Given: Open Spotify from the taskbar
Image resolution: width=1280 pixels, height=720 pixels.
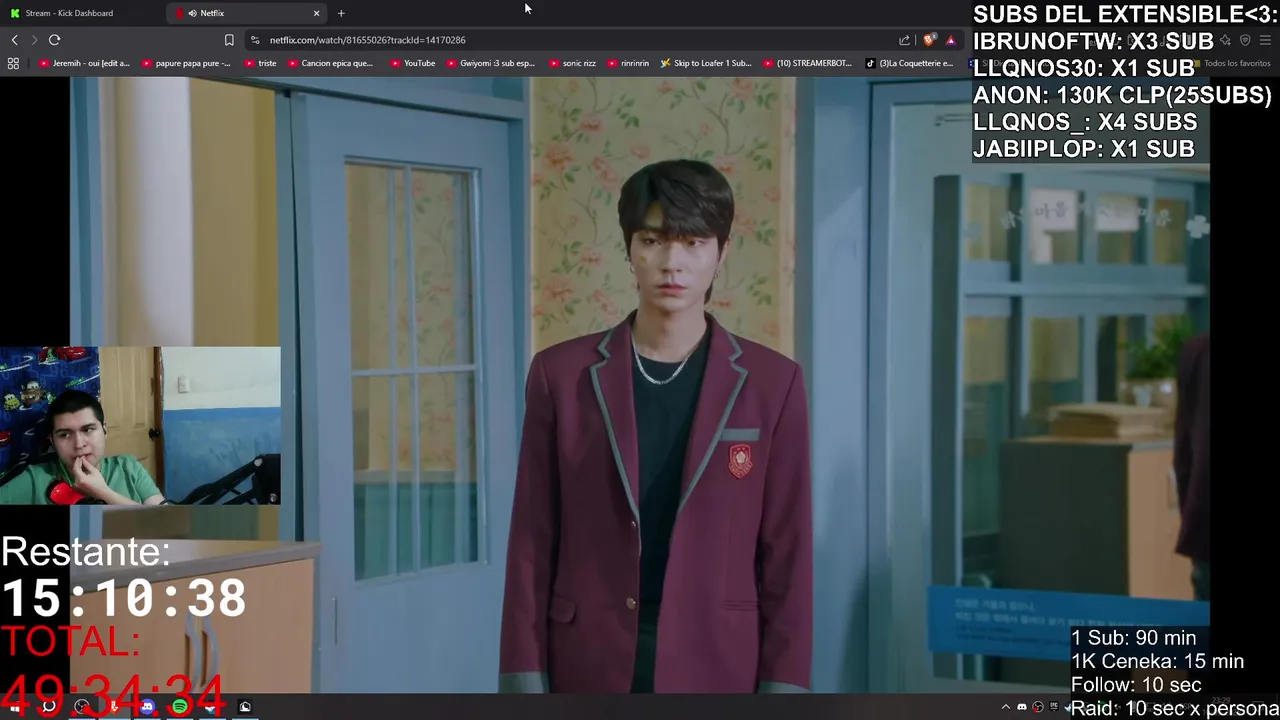Looking at the screenshot, I should tap(180, 707).
